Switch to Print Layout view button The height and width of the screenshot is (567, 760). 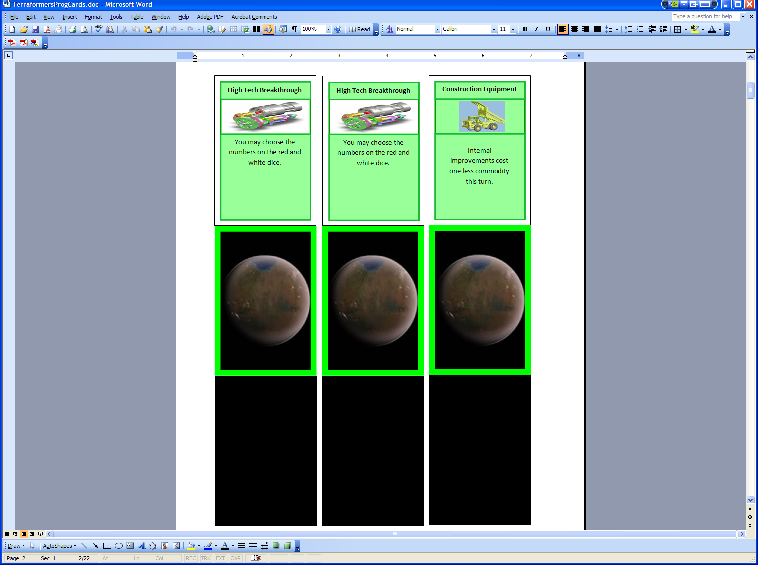pyautogui.click(x=23, y=534)
